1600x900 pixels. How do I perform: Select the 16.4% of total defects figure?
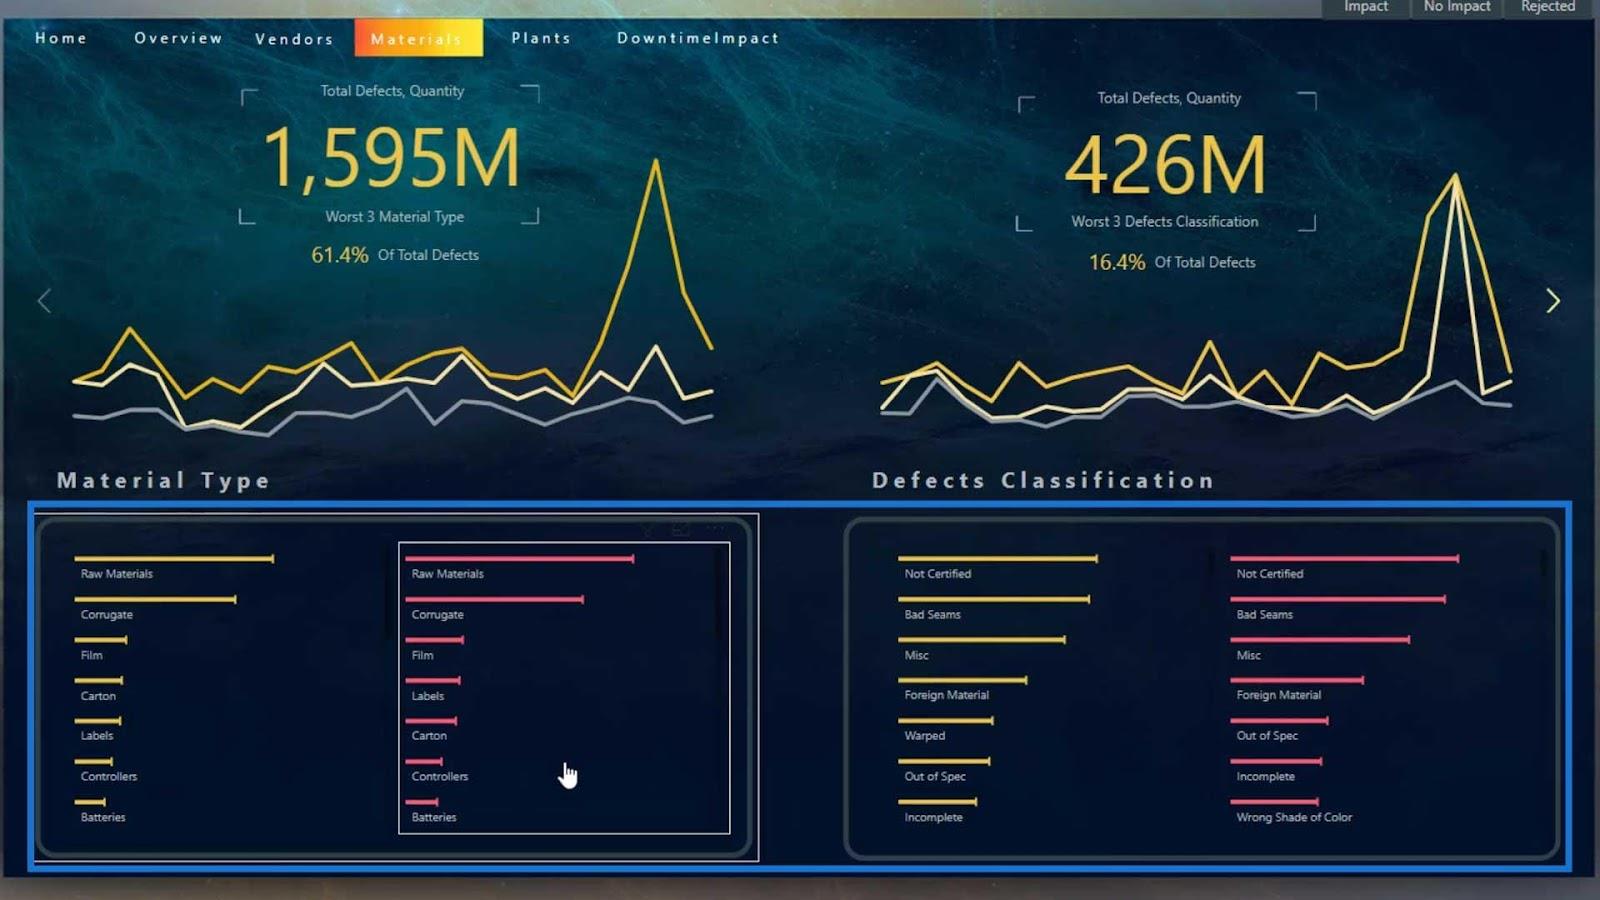(x=1117, y=262)
